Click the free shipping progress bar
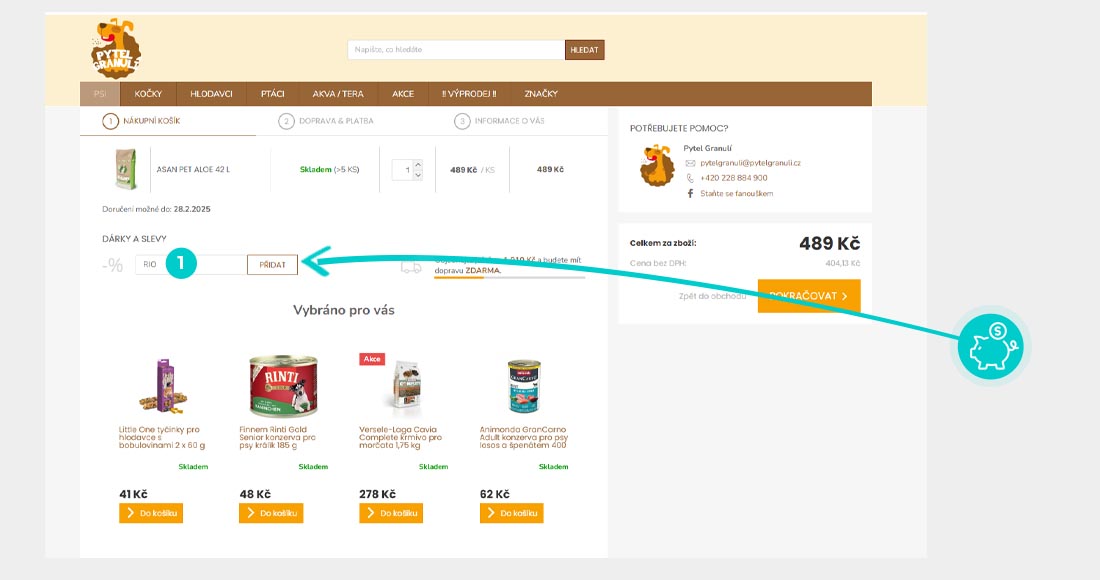The width and height of the screenshot is (1100, 580). click(x=509, y=278)
